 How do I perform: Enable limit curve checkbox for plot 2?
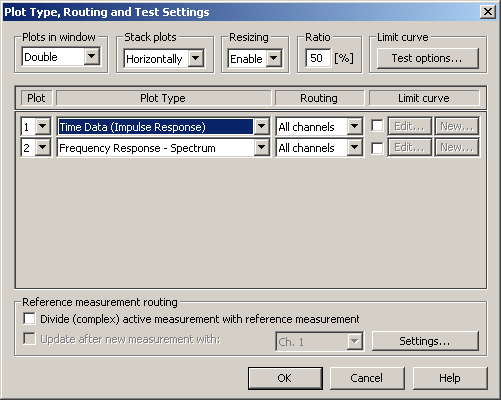[377, 148]
